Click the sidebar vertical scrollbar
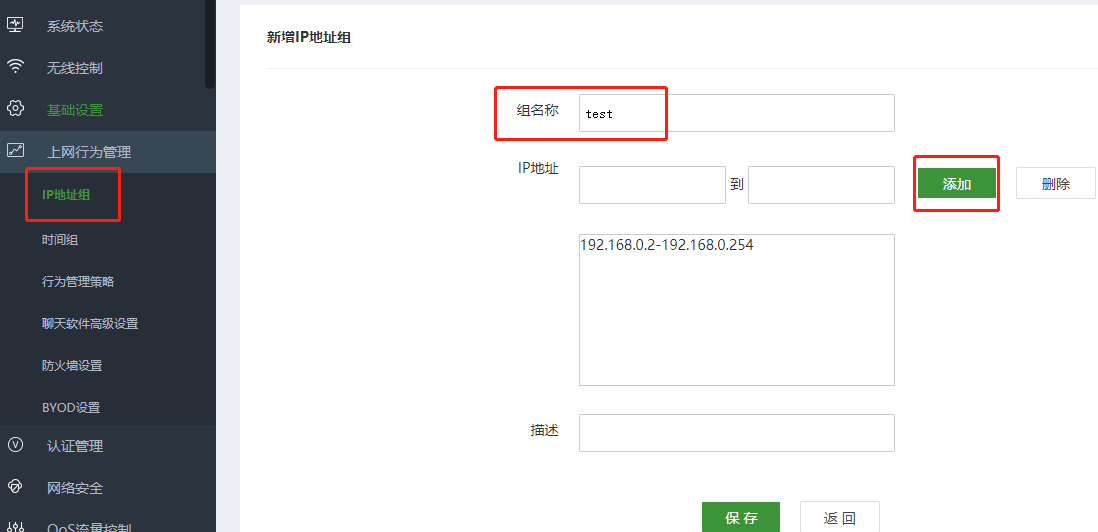The height and width of the screenshot is (532, 1098). (x=209, y=43)
